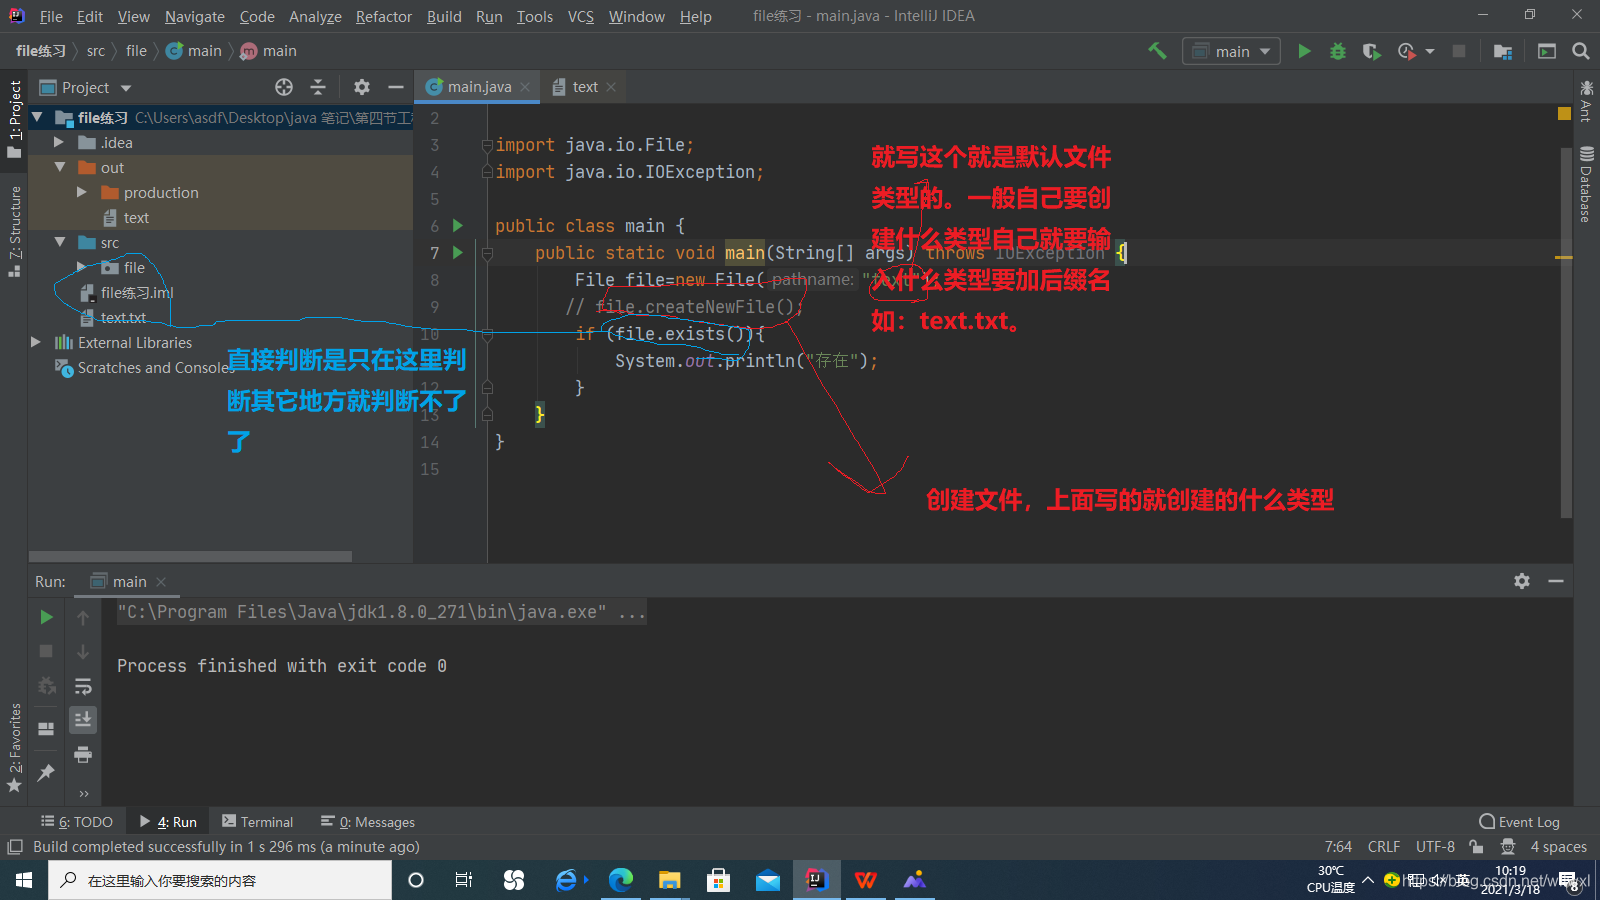Image resolution: width=1600 pixels, height=900 pixels.
Task: Open the profiler run icon
Action: 1406,51
